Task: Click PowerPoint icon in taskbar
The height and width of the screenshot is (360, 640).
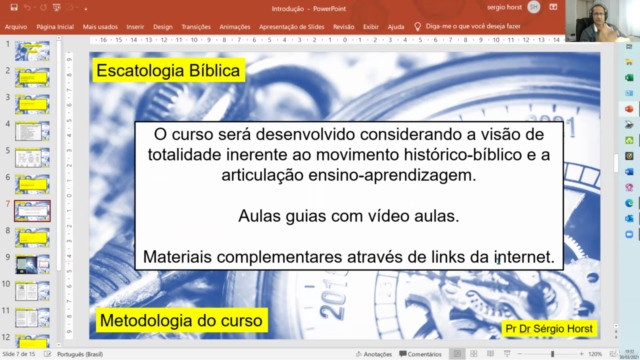Action: coord(629,109)
